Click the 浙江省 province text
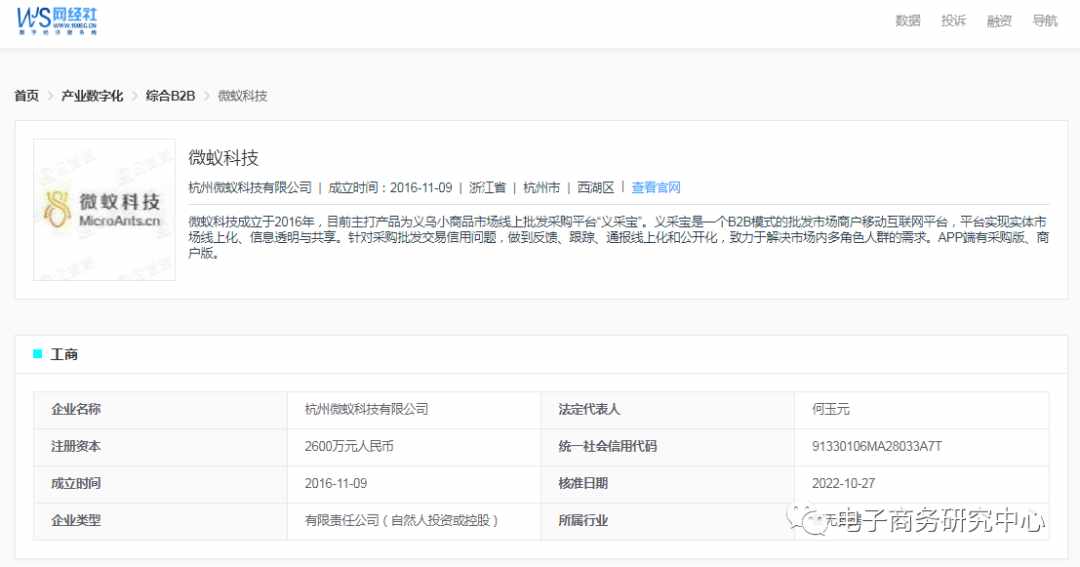The height and width of the screenshot is (567, 1080). pos(488,187)
